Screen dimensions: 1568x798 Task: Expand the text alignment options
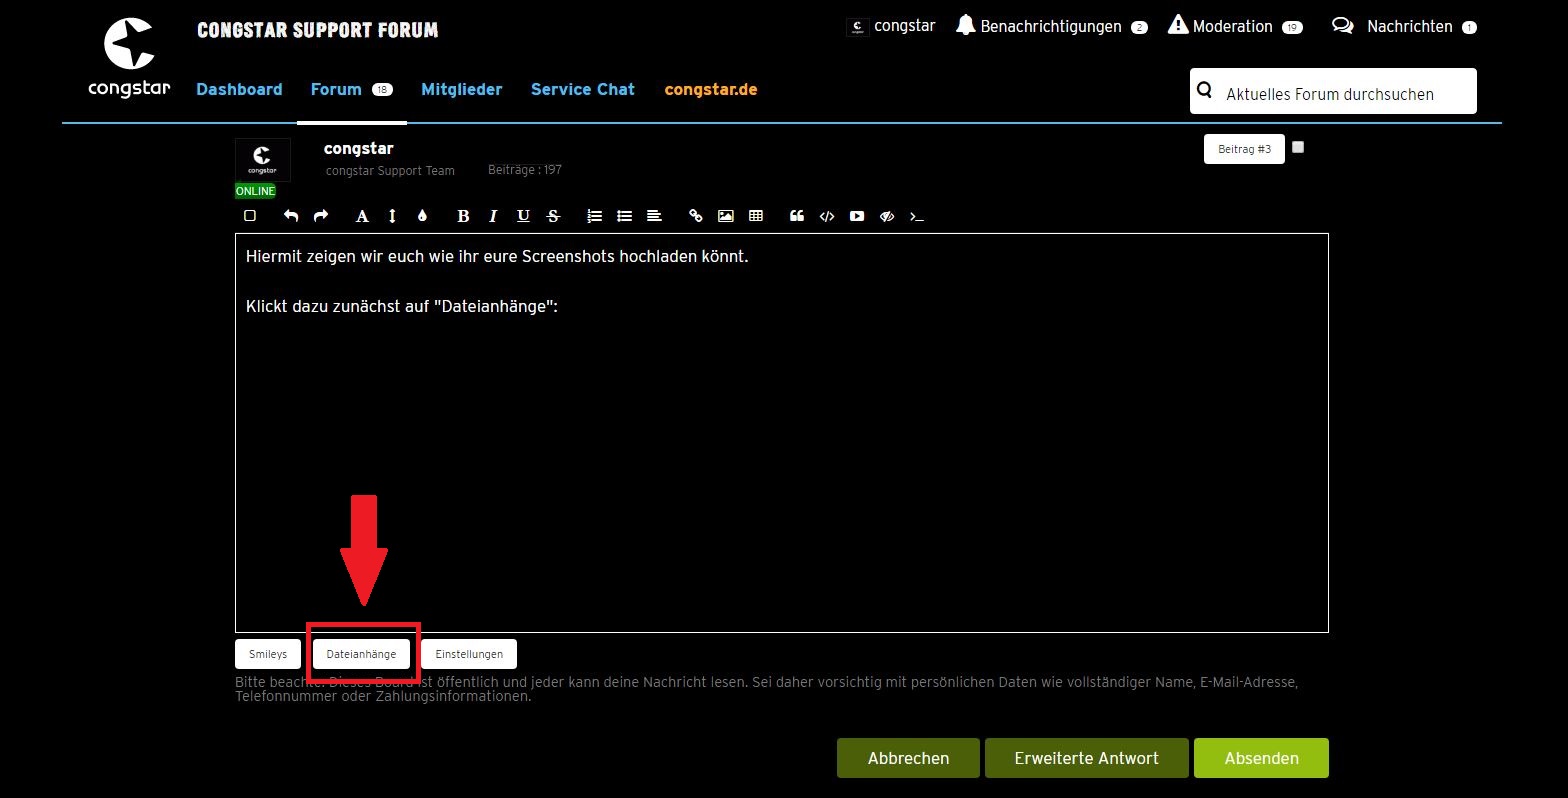tap(654, 216)
